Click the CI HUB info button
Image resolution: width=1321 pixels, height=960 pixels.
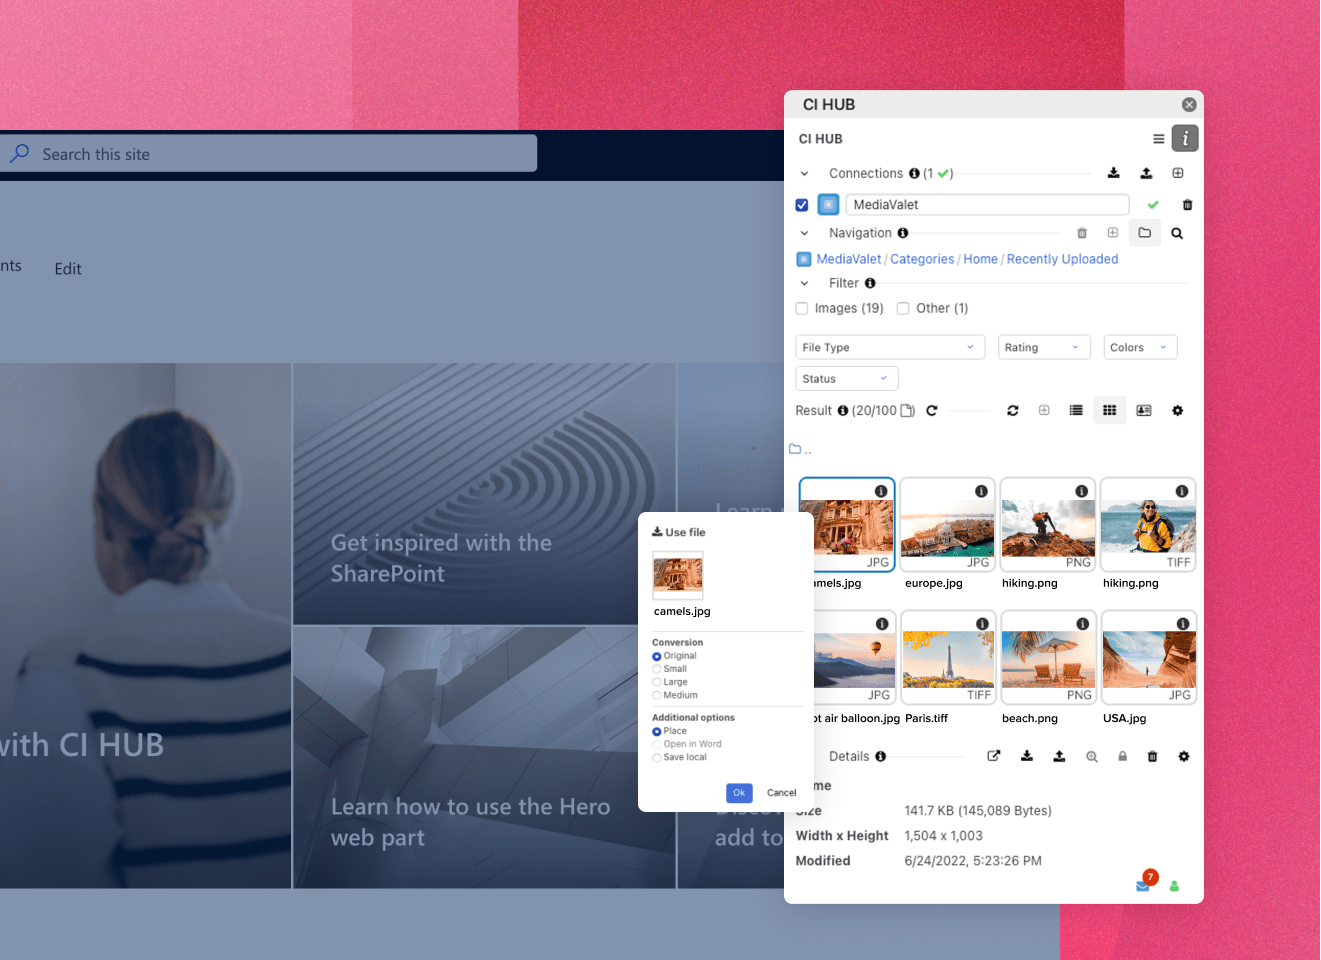(1185, 139)
